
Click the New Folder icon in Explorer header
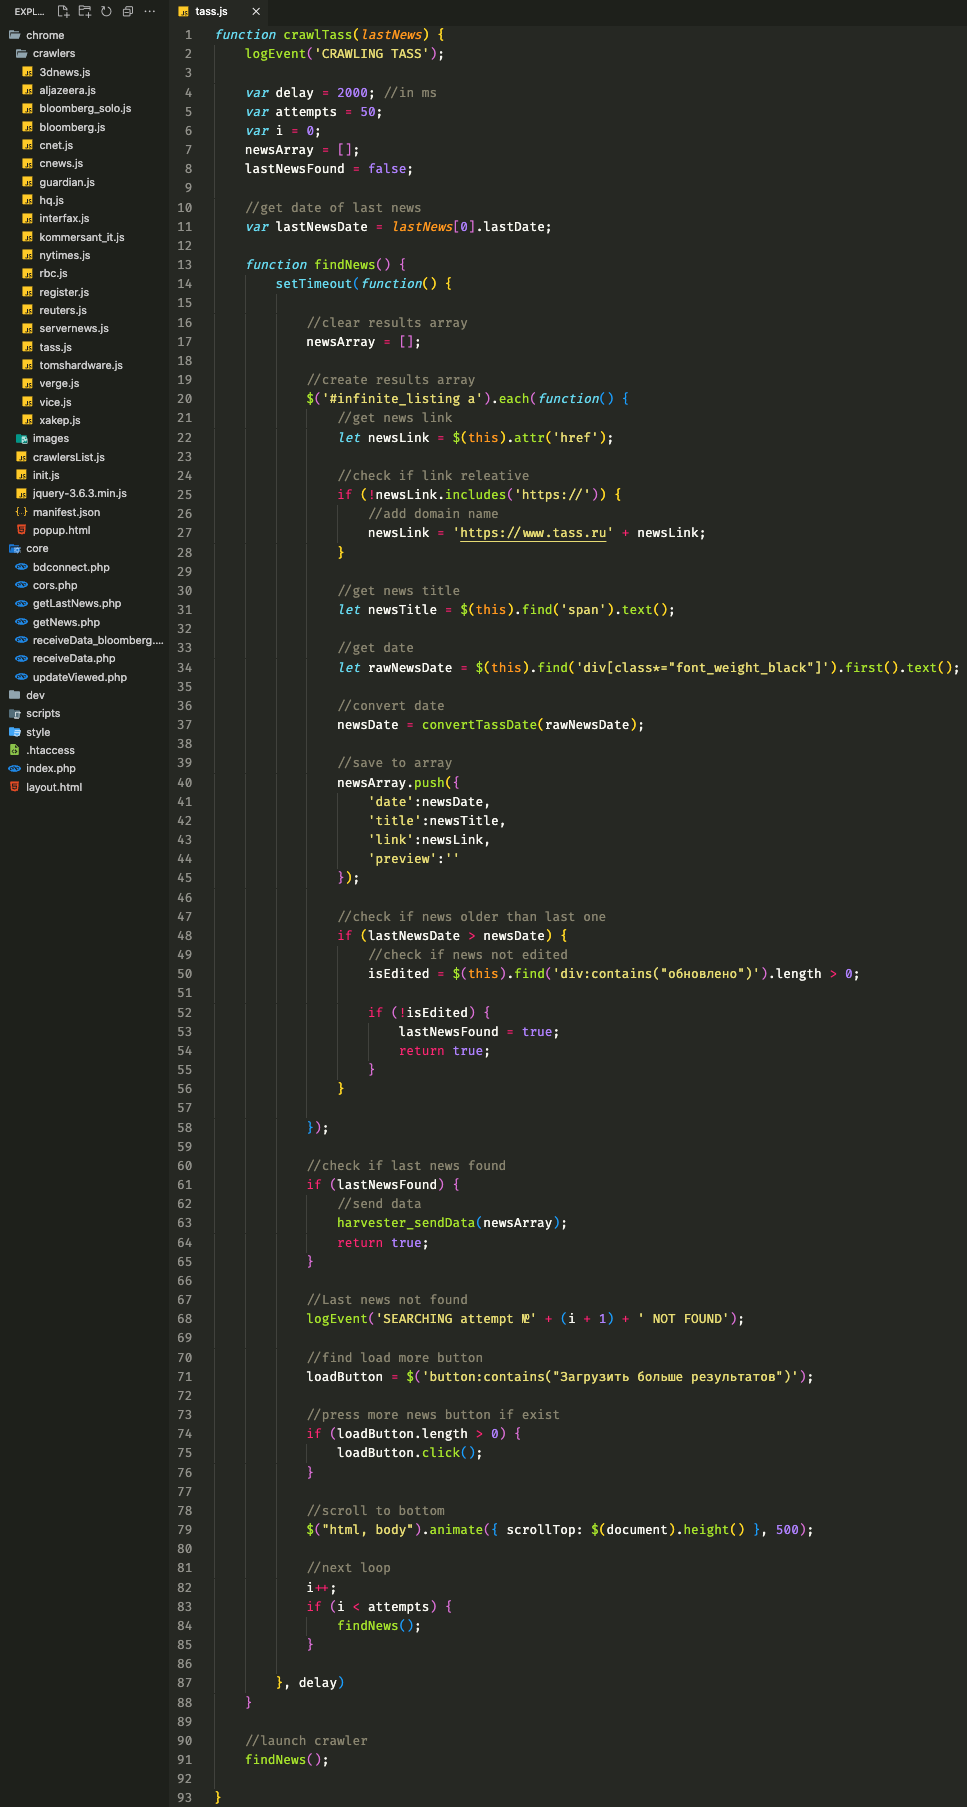click(x=84, y=12)
